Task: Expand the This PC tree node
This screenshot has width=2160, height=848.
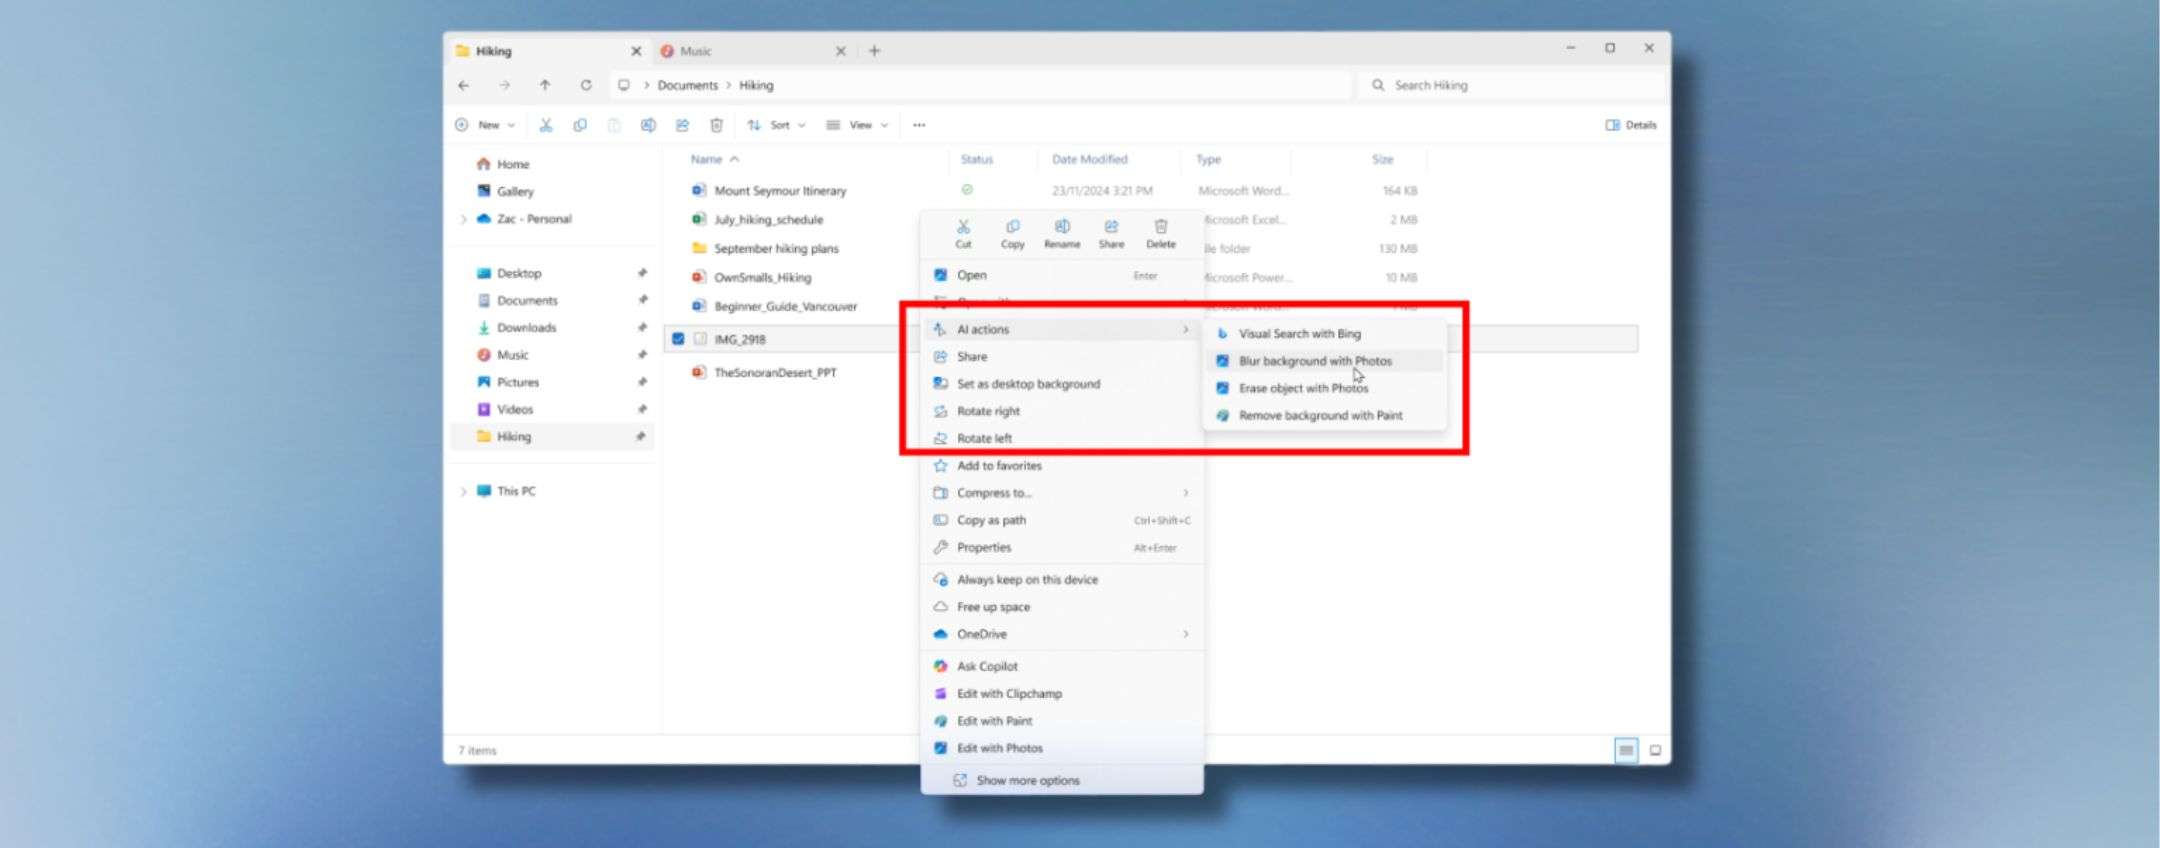Action: (463, 491)
